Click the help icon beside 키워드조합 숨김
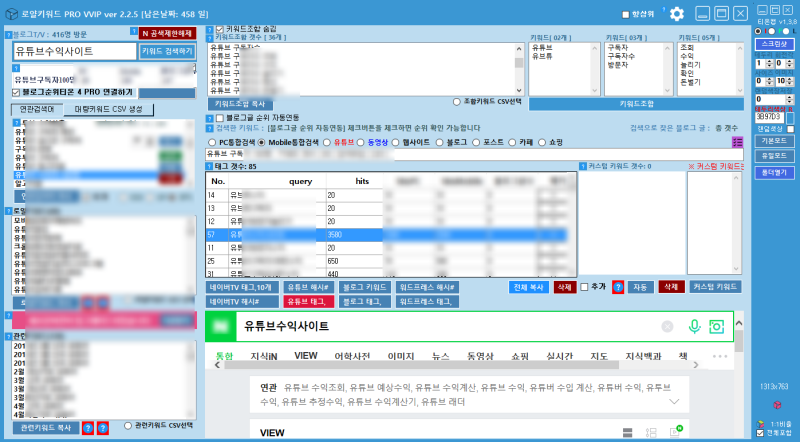800x442 pixels. pos(210,30)
